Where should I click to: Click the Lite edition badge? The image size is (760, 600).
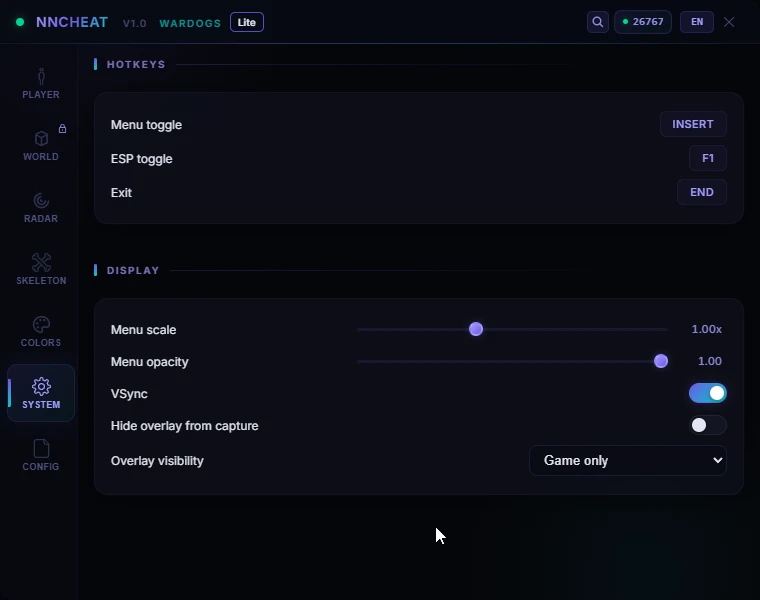point(247,22)
